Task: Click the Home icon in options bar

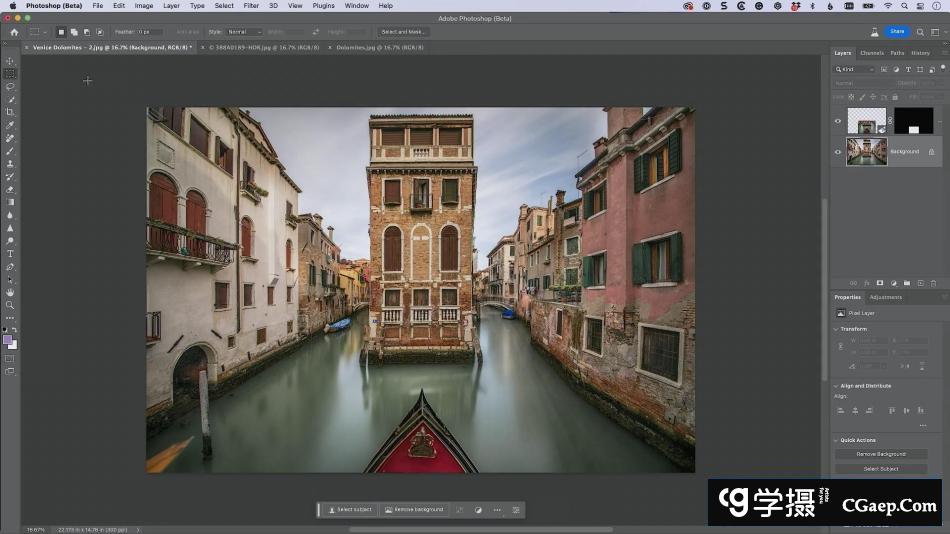Action: (14, 32)
